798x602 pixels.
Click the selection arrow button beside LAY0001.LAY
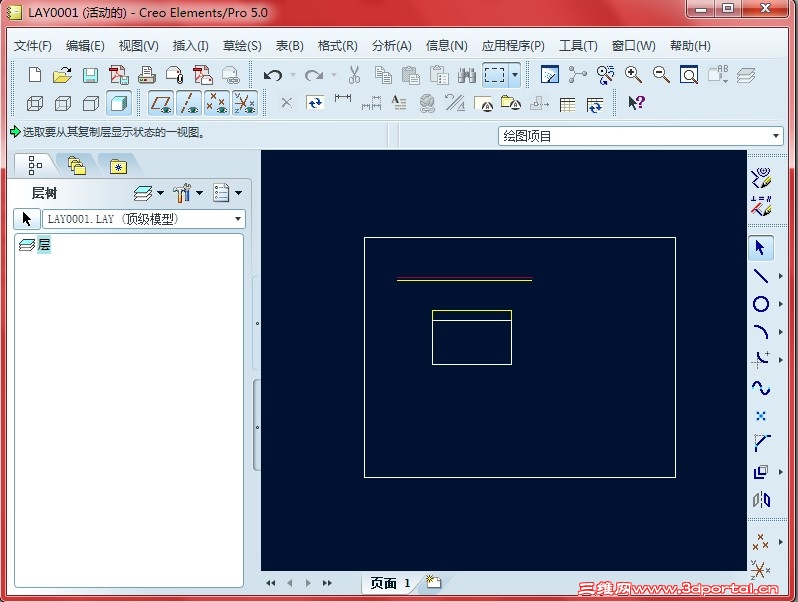click(x=26, y=219)
